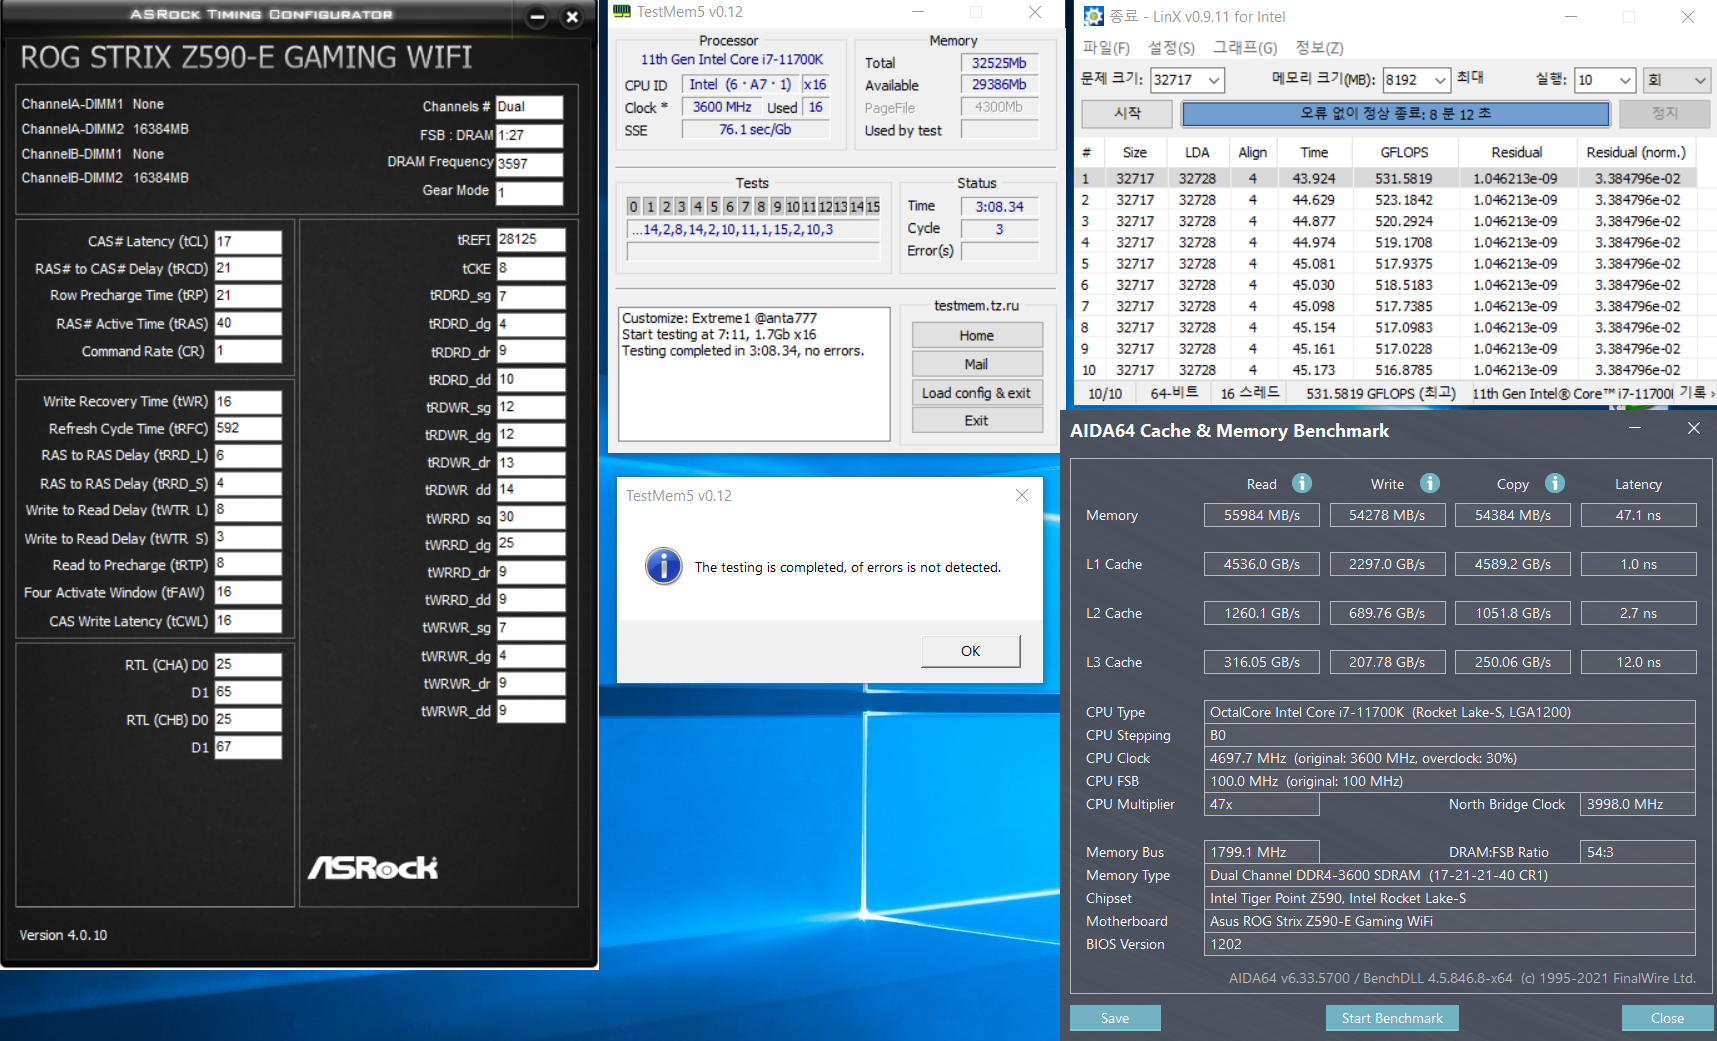The width and height of the screenshot is (1717, 1041).
Task: Click the Close button in AIDA64 benchmark
Action: click(x=1667, y=1018)
